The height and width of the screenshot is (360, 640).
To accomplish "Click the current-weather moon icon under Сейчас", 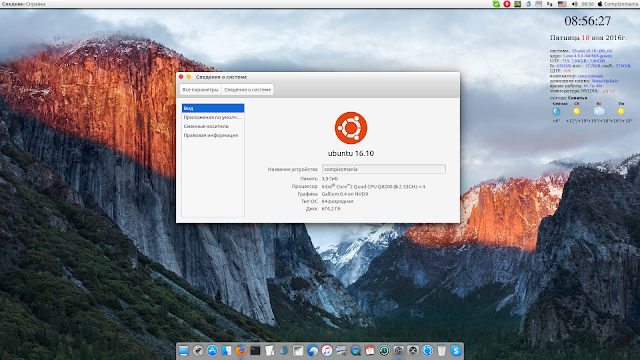I will pyautogui.click(x=557, y=111).
